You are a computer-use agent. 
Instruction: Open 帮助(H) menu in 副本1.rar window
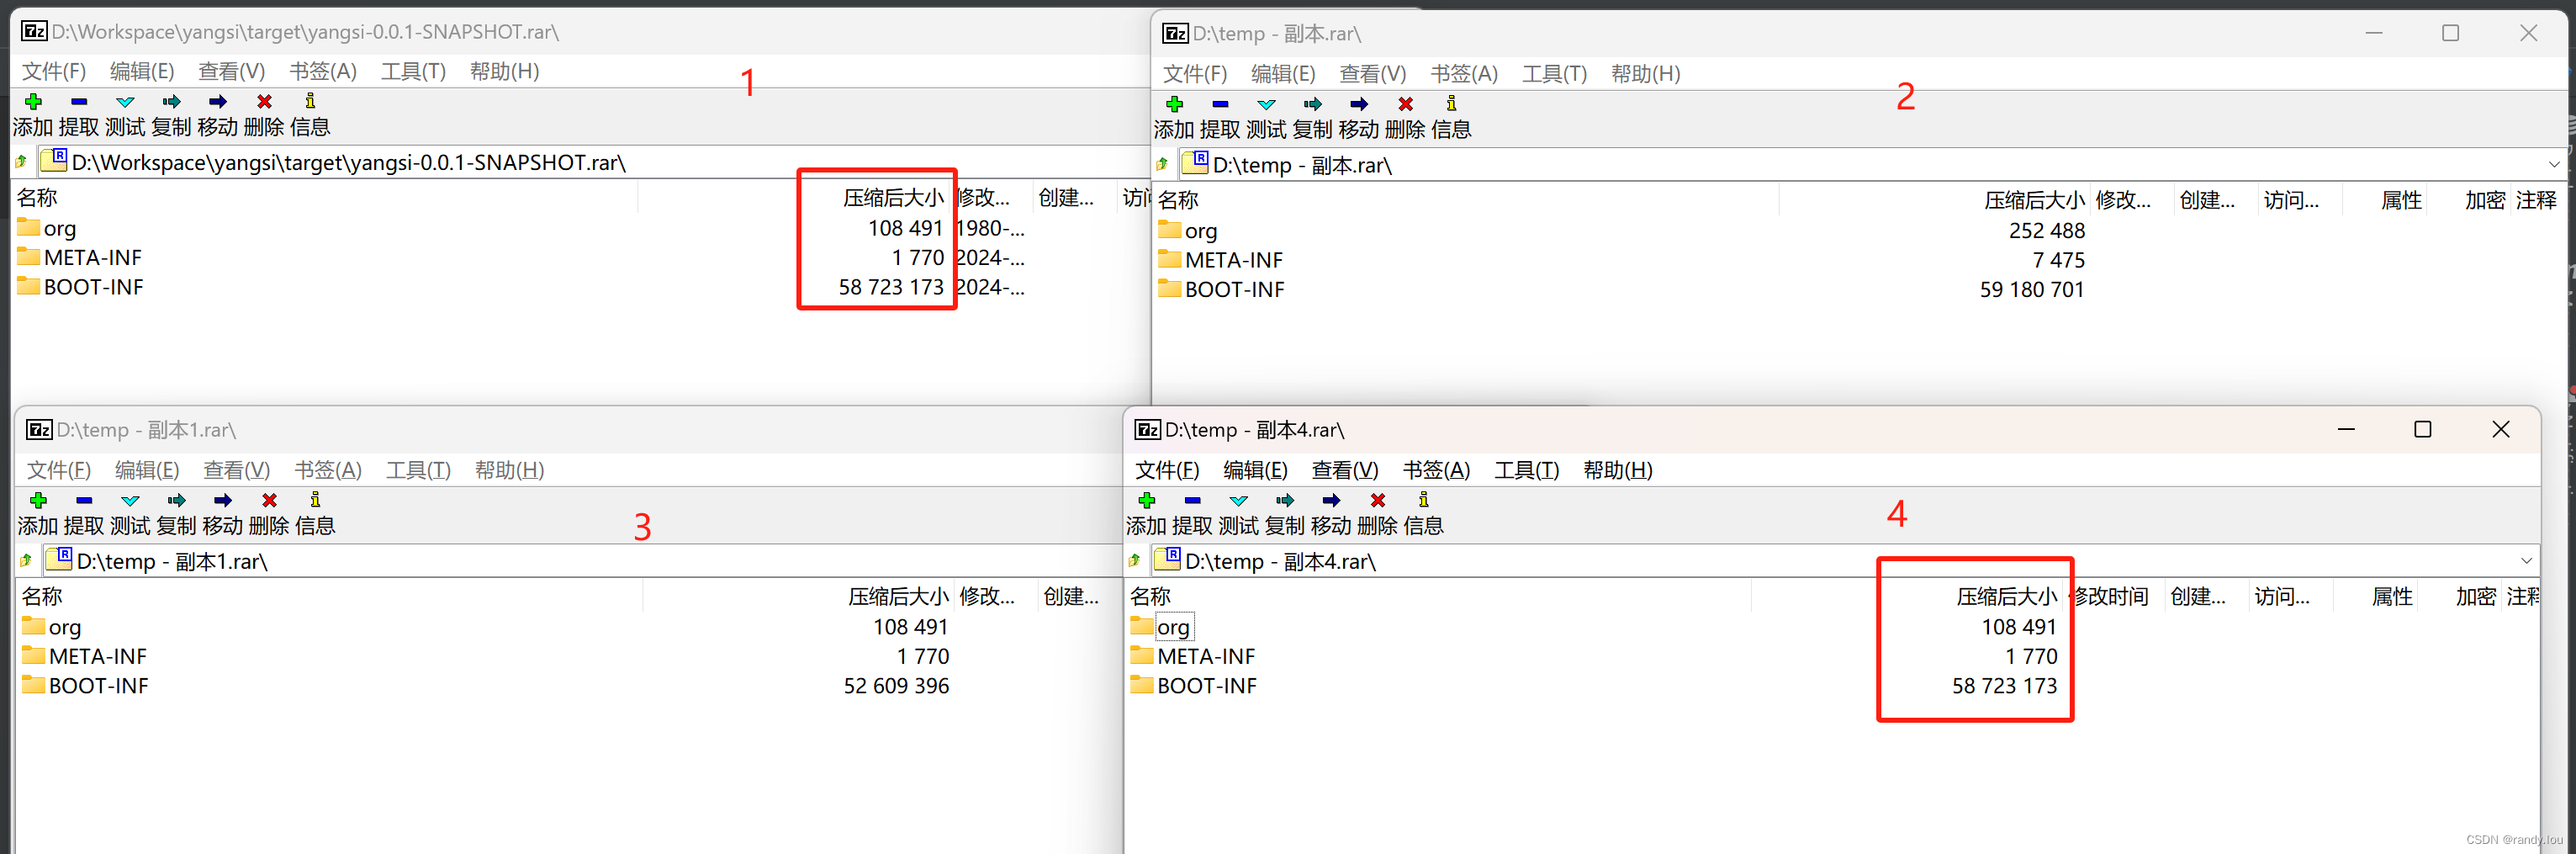coord(509,470)
